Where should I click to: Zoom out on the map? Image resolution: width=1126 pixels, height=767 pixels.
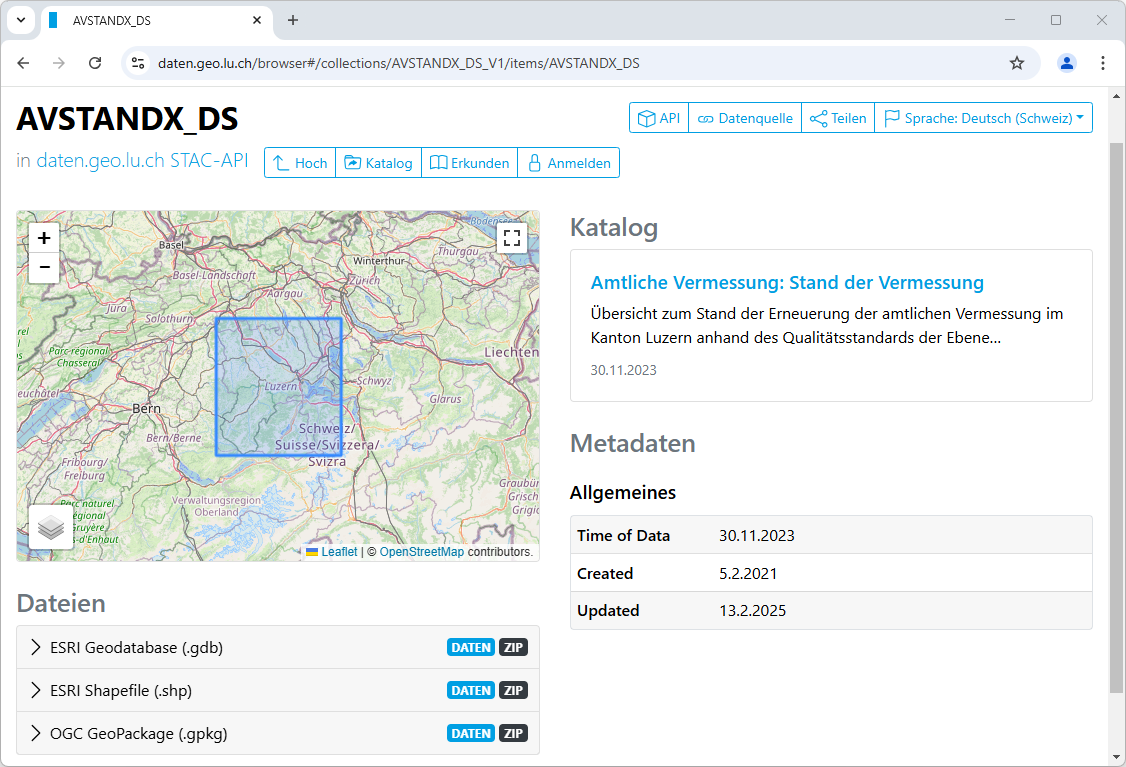(x=44, y=267)
